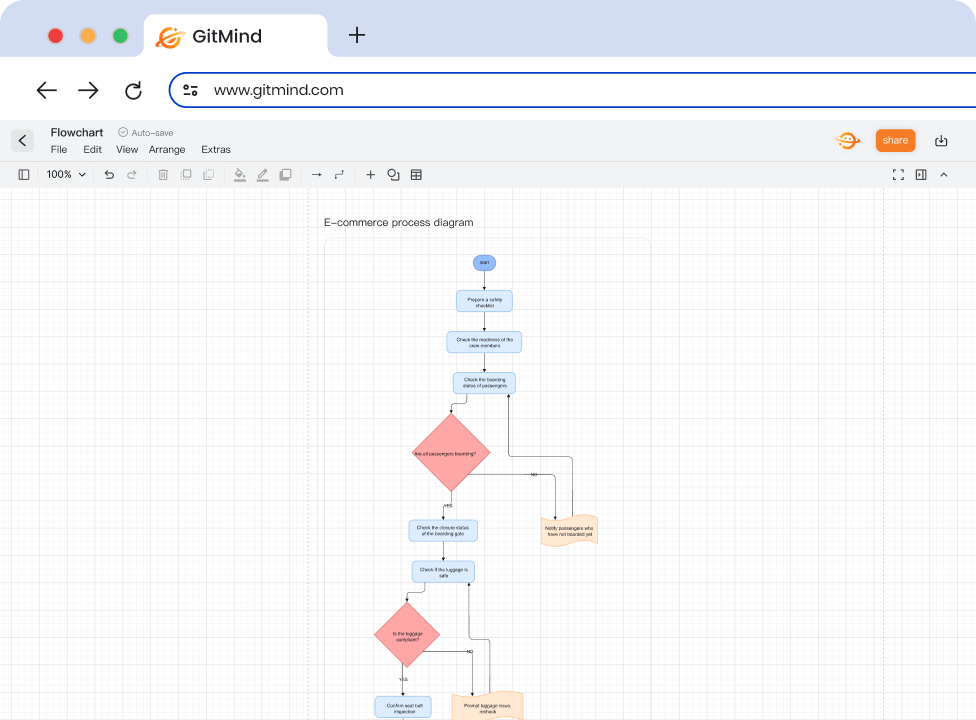Click the download icon button
The image size is (976, 720).
tap(940, 140)
